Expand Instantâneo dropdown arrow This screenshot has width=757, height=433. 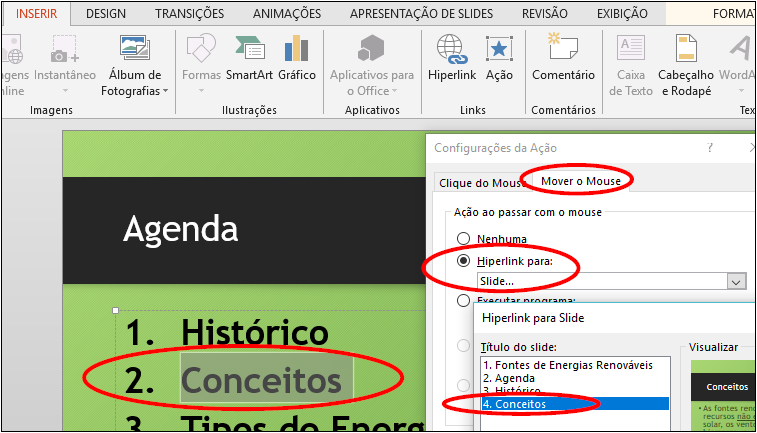tap(65, 91)
